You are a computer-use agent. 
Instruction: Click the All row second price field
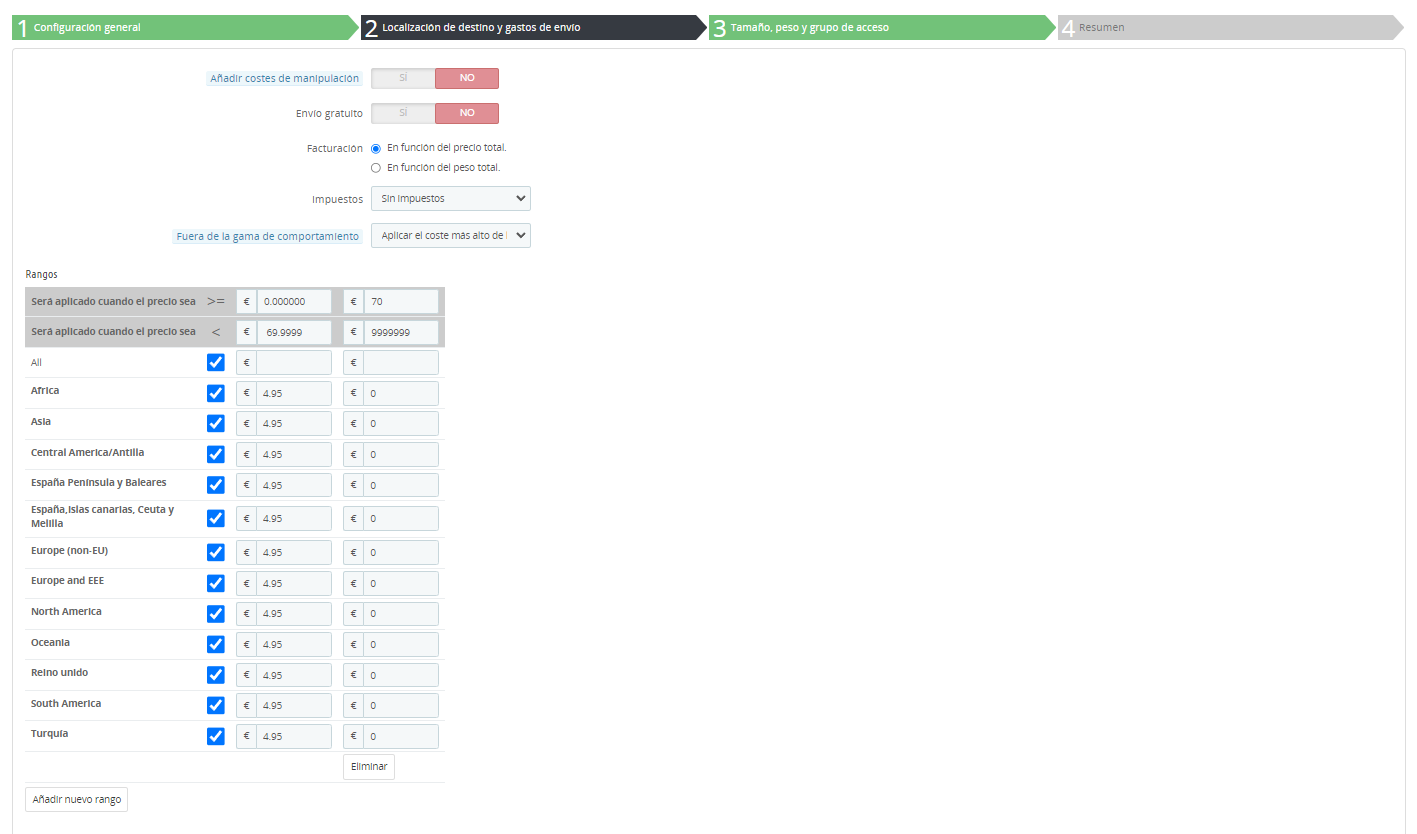point(401,362)
